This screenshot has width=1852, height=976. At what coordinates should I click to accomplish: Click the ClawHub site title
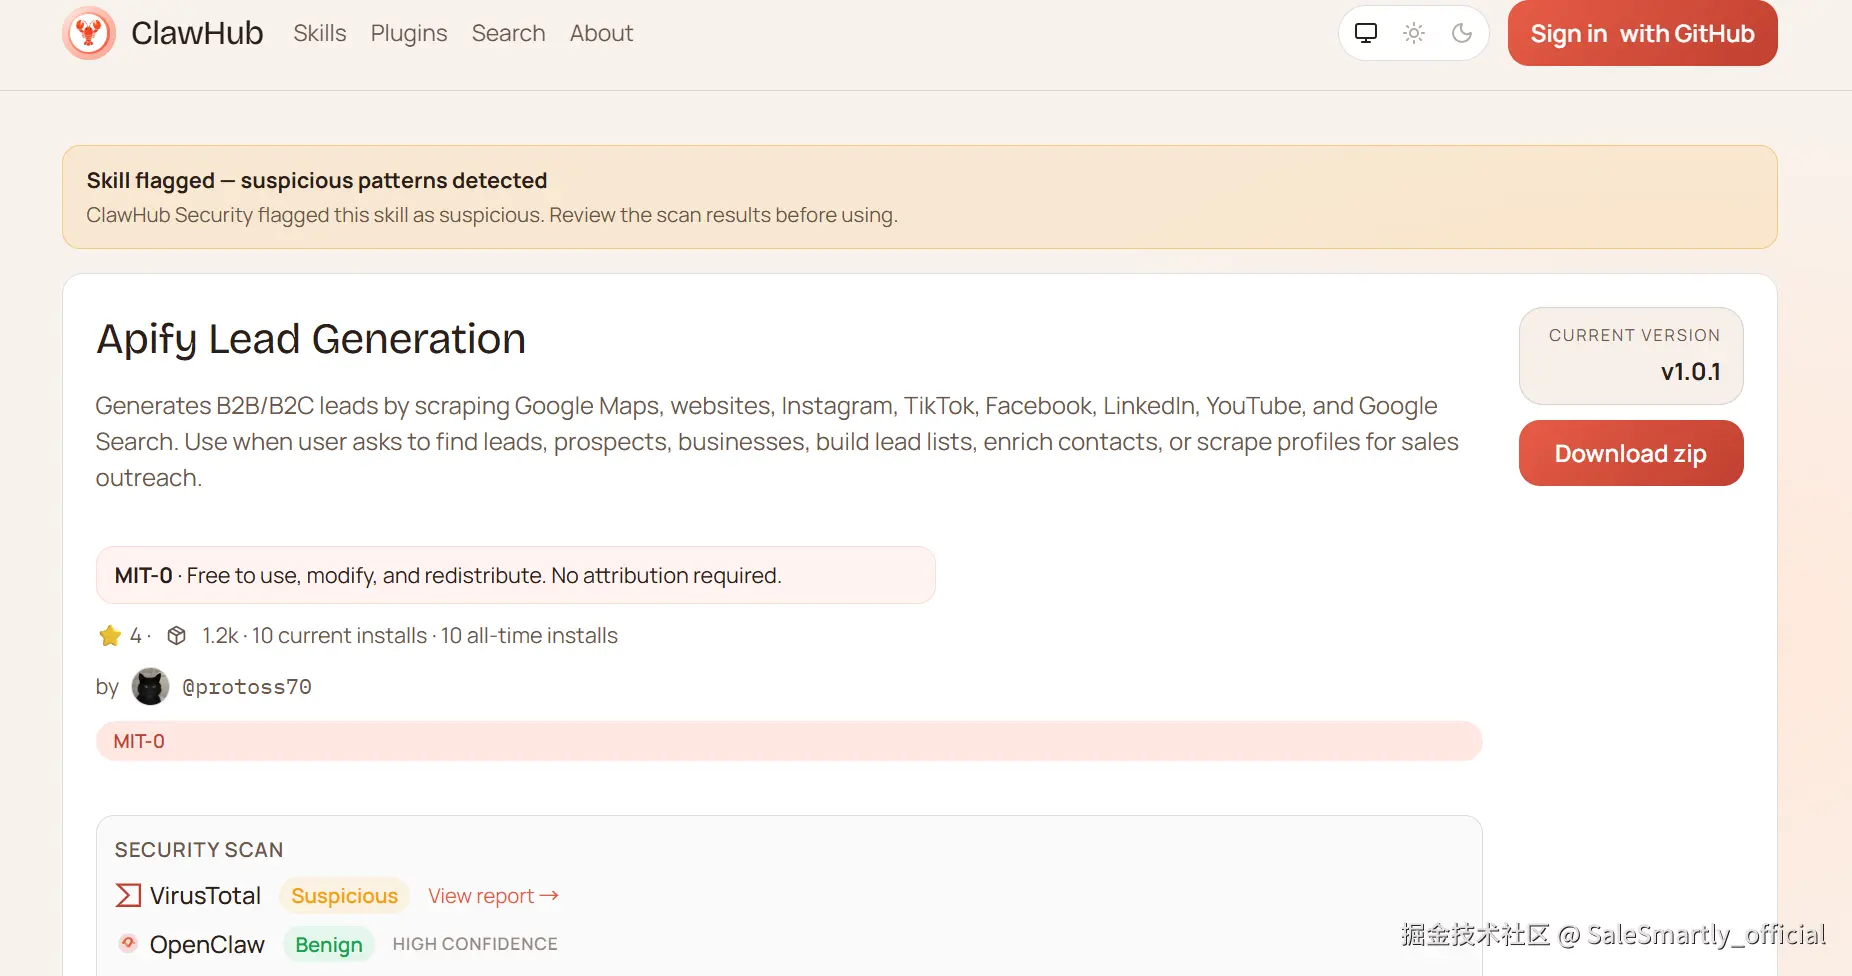(197, 33)
